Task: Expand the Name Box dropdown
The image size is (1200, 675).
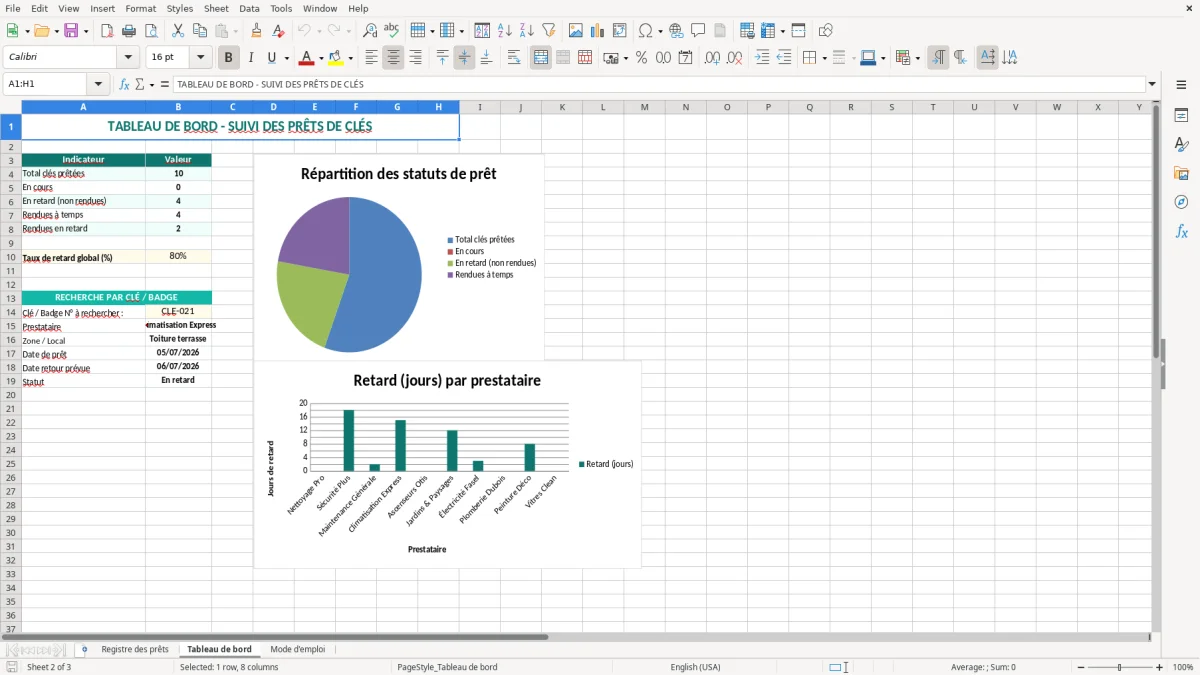Action: point(98,85)
